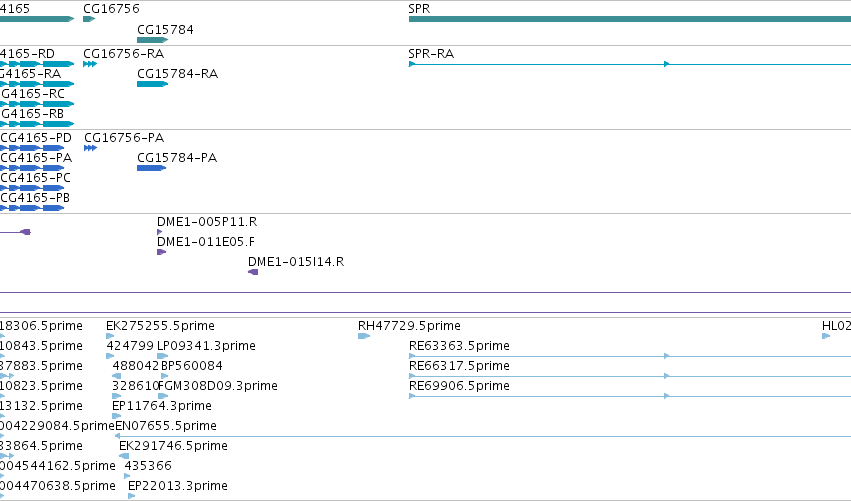851x501 pixels.
Task: Click the EK291746.5prime EST label
Action: [173, 446]
